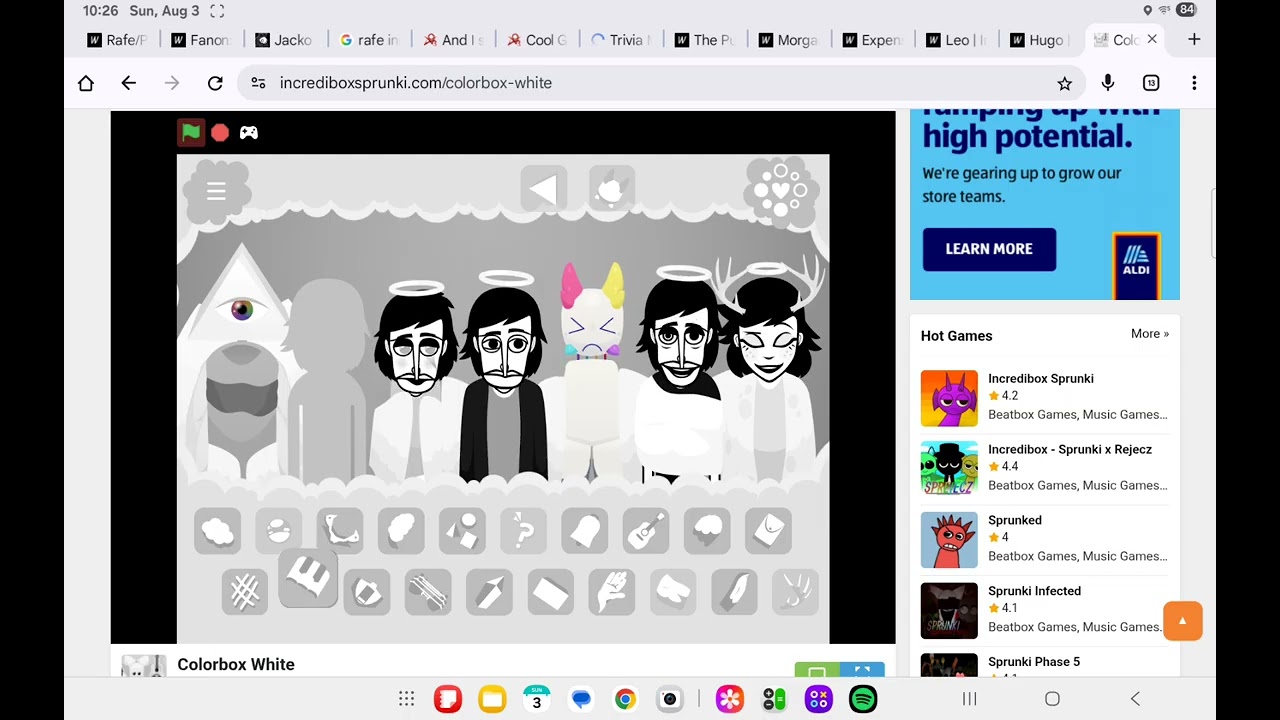Select the crescent horn sound icon
The image size is (1280, 720).
(x=340, y=531)
